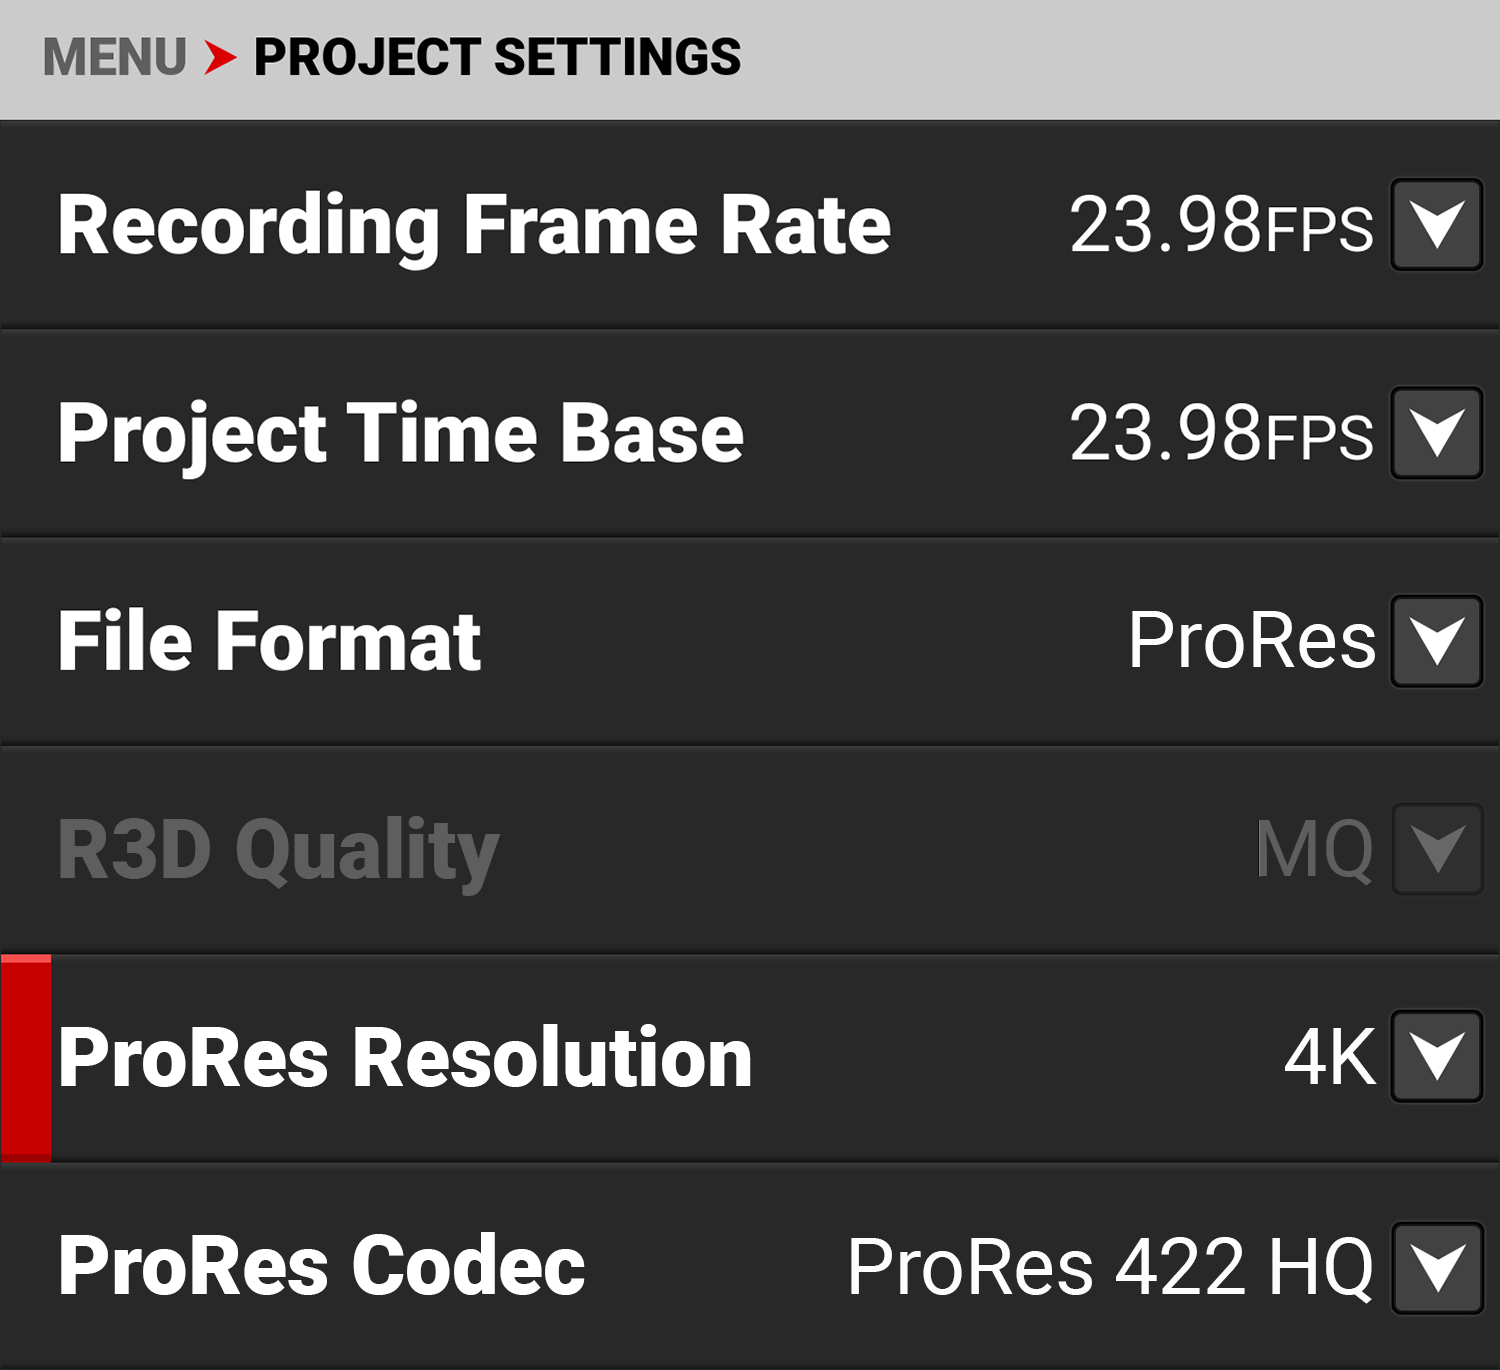Click the ProRes 422 HQ codec value
Viewport: 1500px width, 1370px height.
[x=1110, y=1267]
